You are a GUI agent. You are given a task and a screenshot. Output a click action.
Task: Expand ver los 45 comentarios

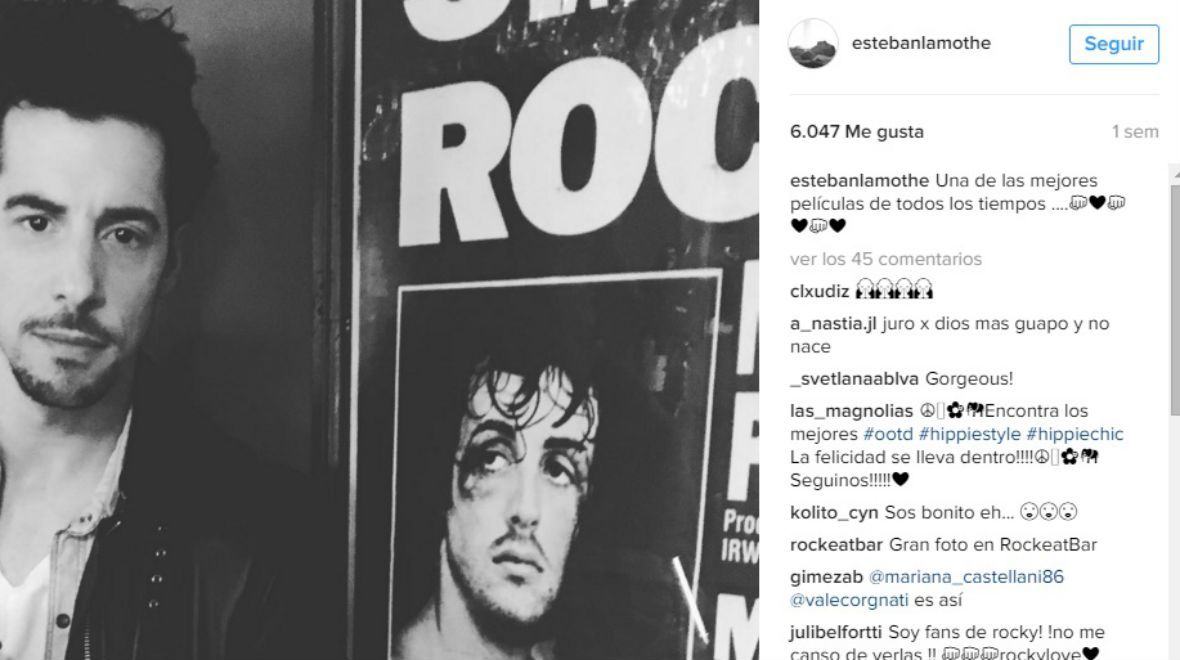coord(886,259)
